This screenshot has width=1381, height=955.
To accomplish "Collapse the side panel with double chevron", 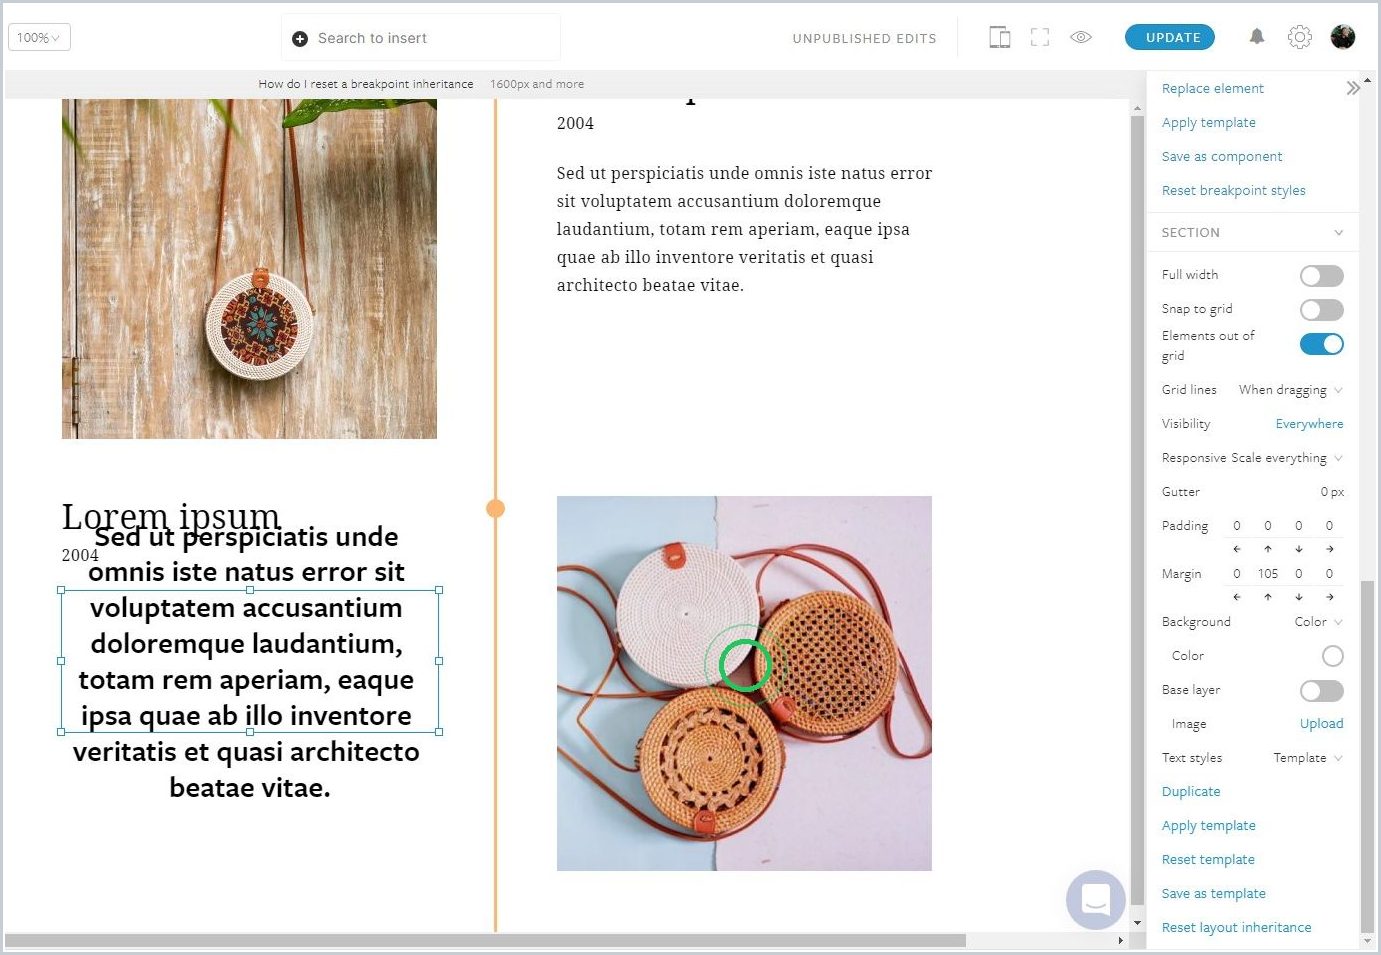I will tap(1353, 88).
